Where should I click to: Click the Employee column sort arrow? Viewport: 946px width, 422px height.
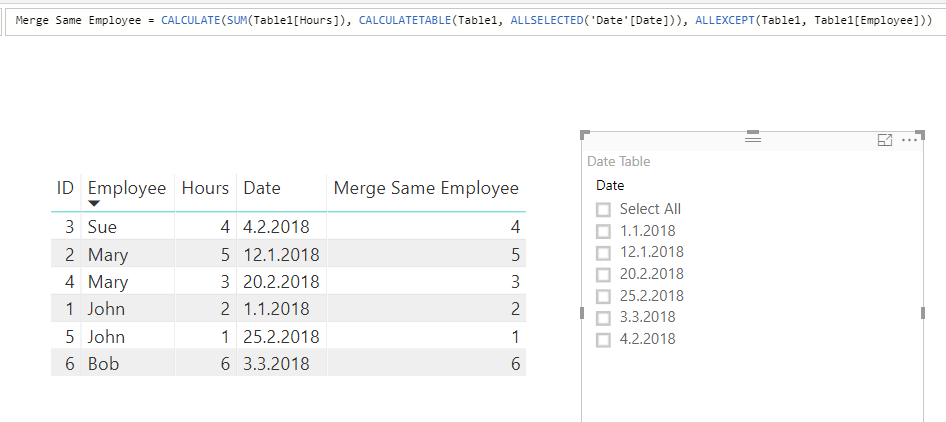click(x=94, y=203)
